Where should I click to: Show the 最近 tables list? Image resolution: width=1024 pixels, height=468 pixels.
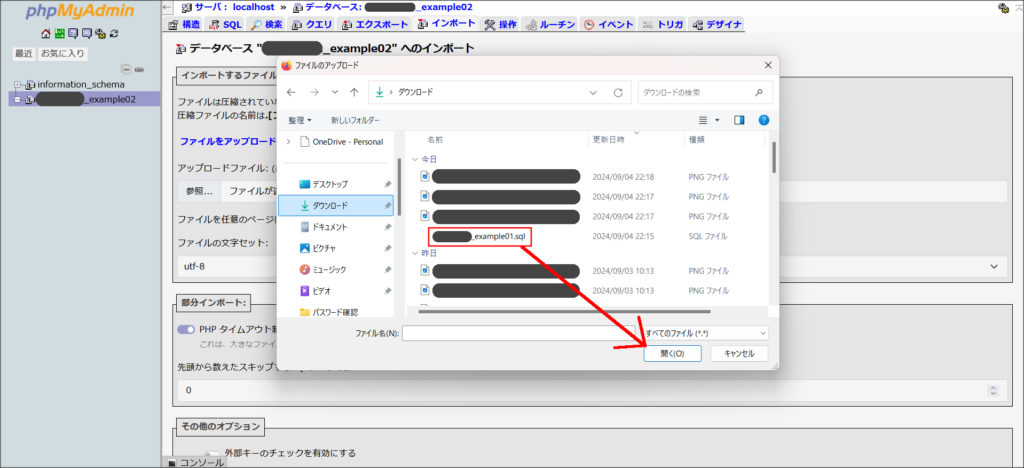24,54
